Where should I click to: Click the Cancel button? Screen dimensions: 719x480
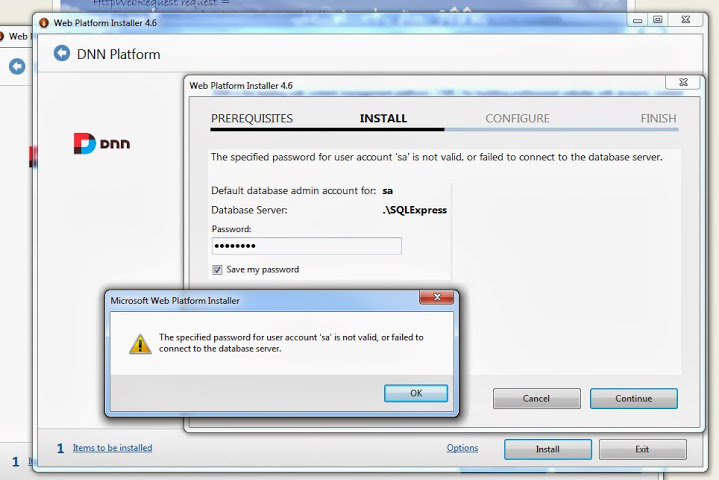click(536, 398)
